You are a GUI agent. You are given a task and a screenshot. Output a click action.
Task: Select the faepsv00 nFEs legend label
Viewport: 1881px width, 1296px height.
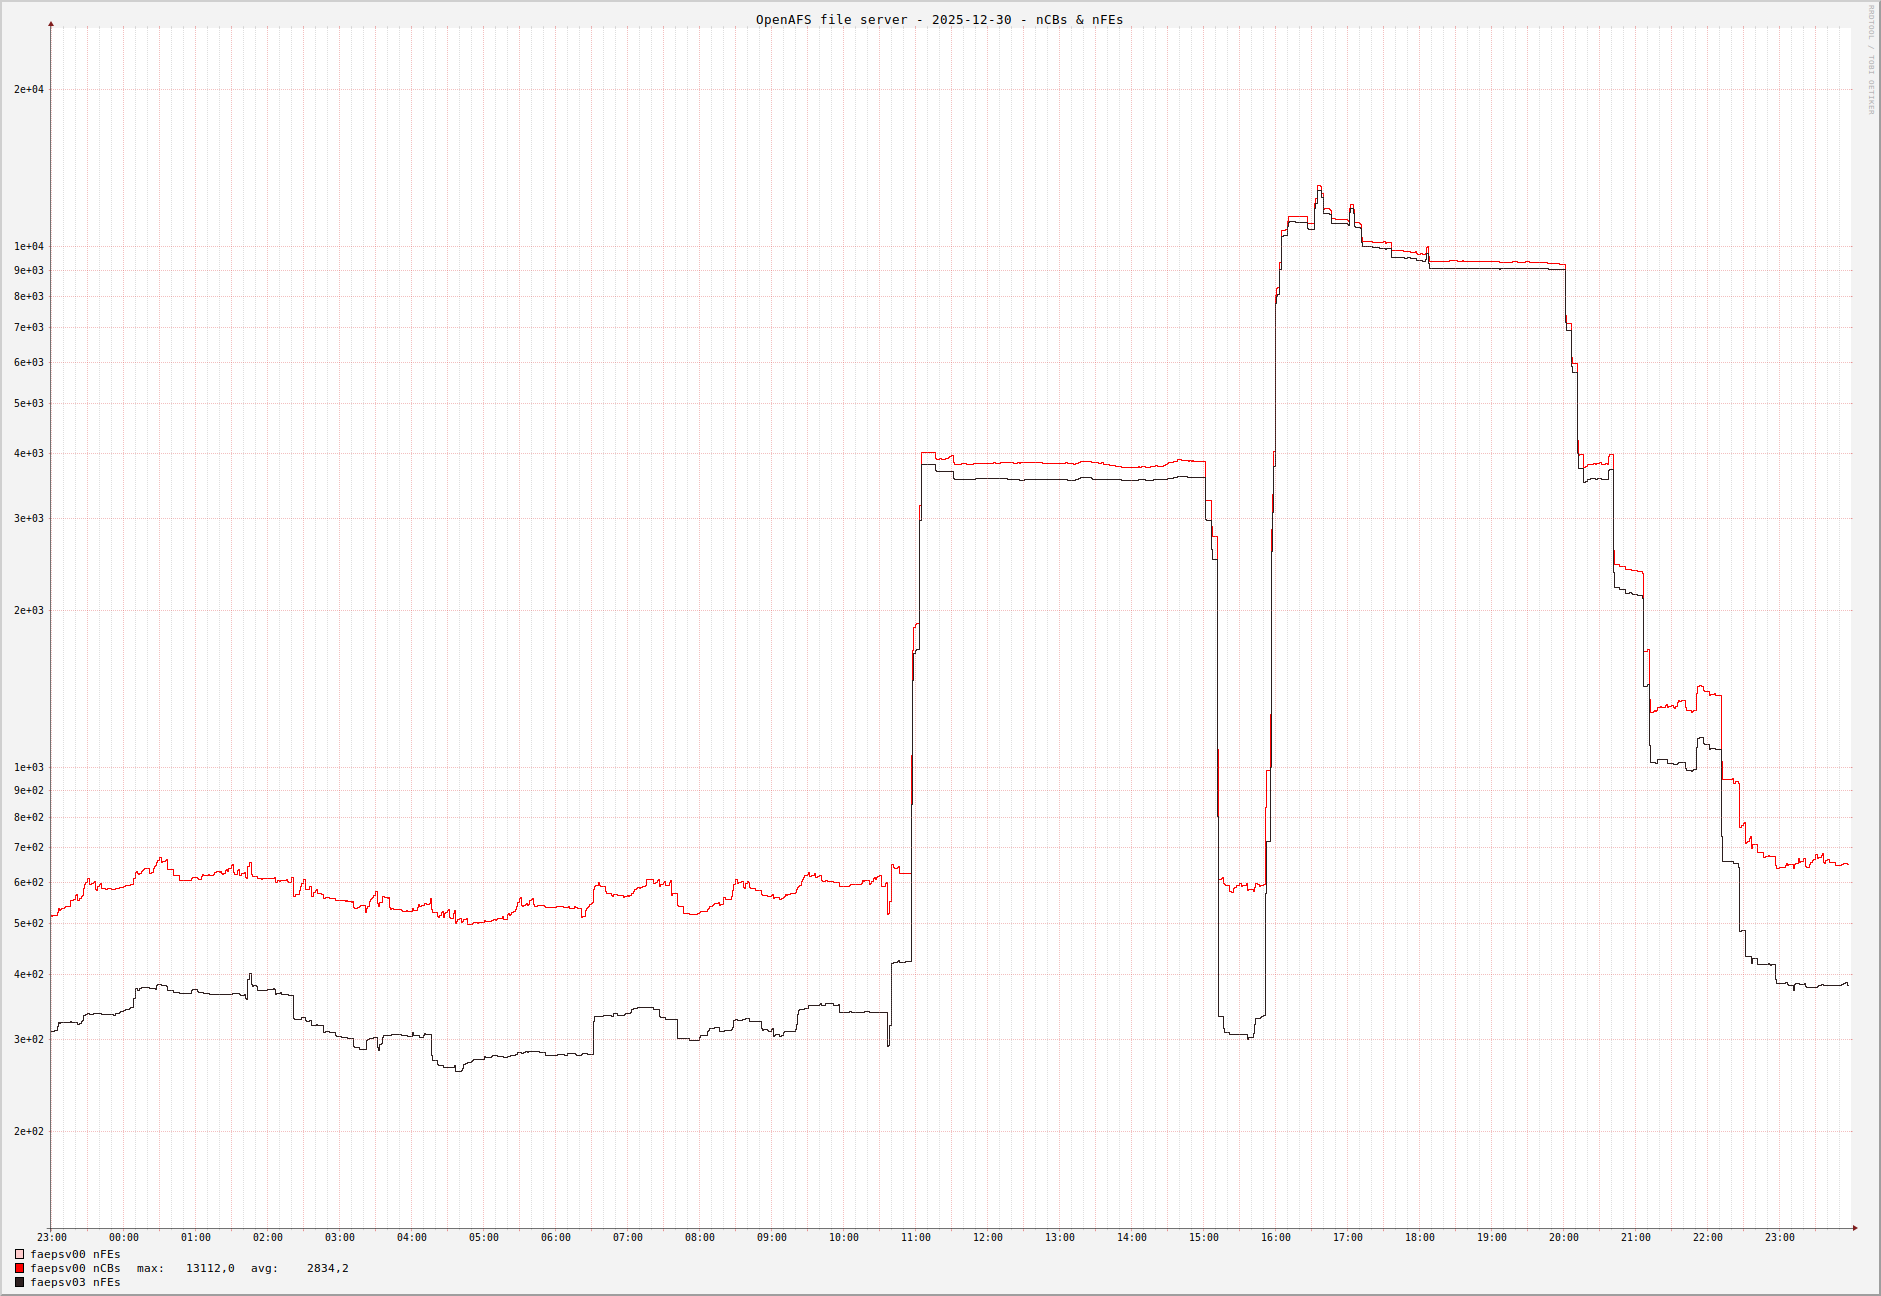(75, 1254)
